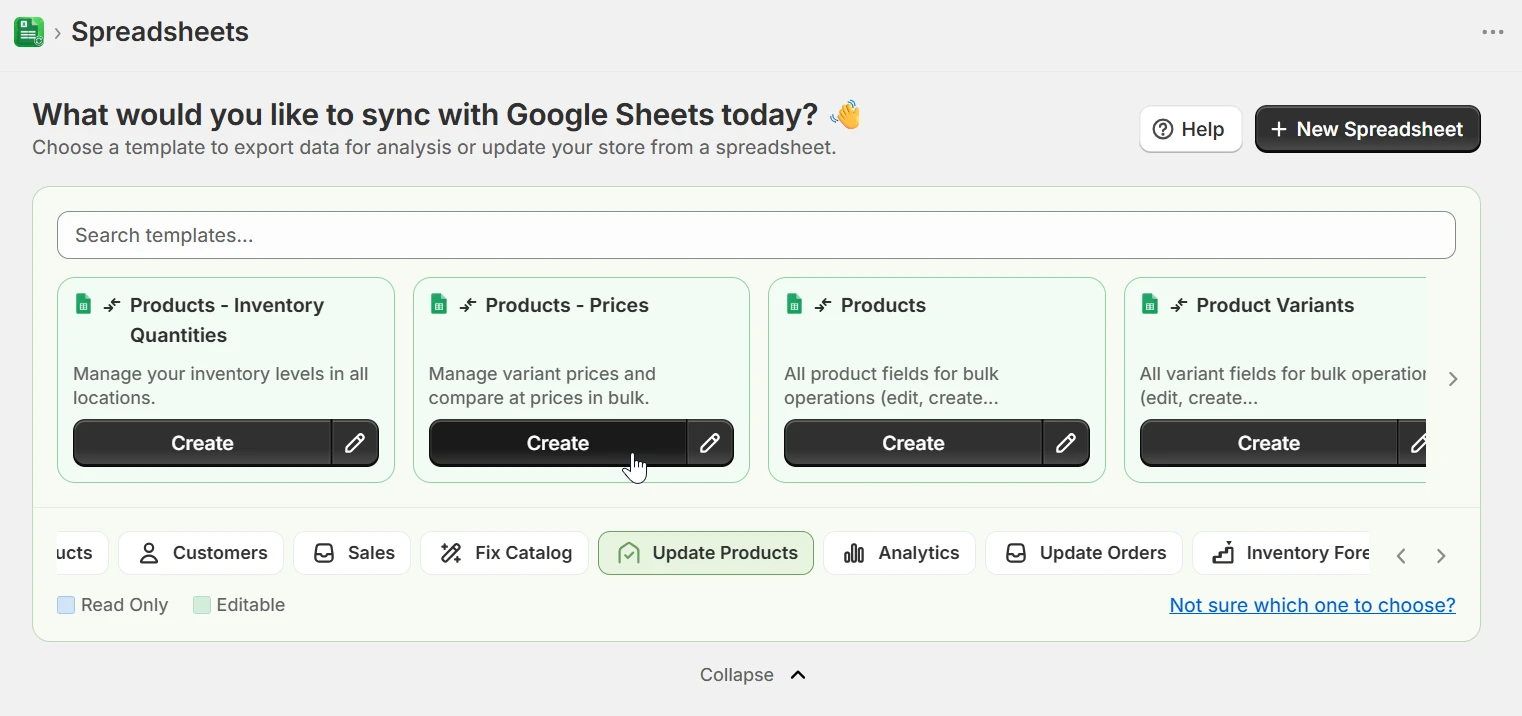This screenshot has height=716, width=1522.
Task: Click sync arrows icon on Products card
Action: pos(823,305)
